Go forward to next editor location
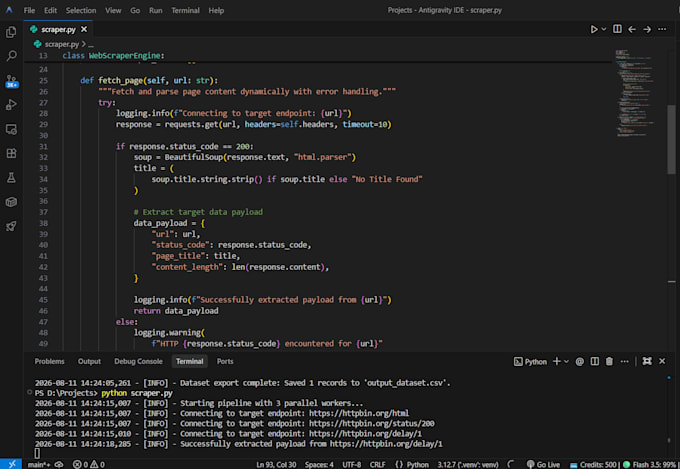 647,29
